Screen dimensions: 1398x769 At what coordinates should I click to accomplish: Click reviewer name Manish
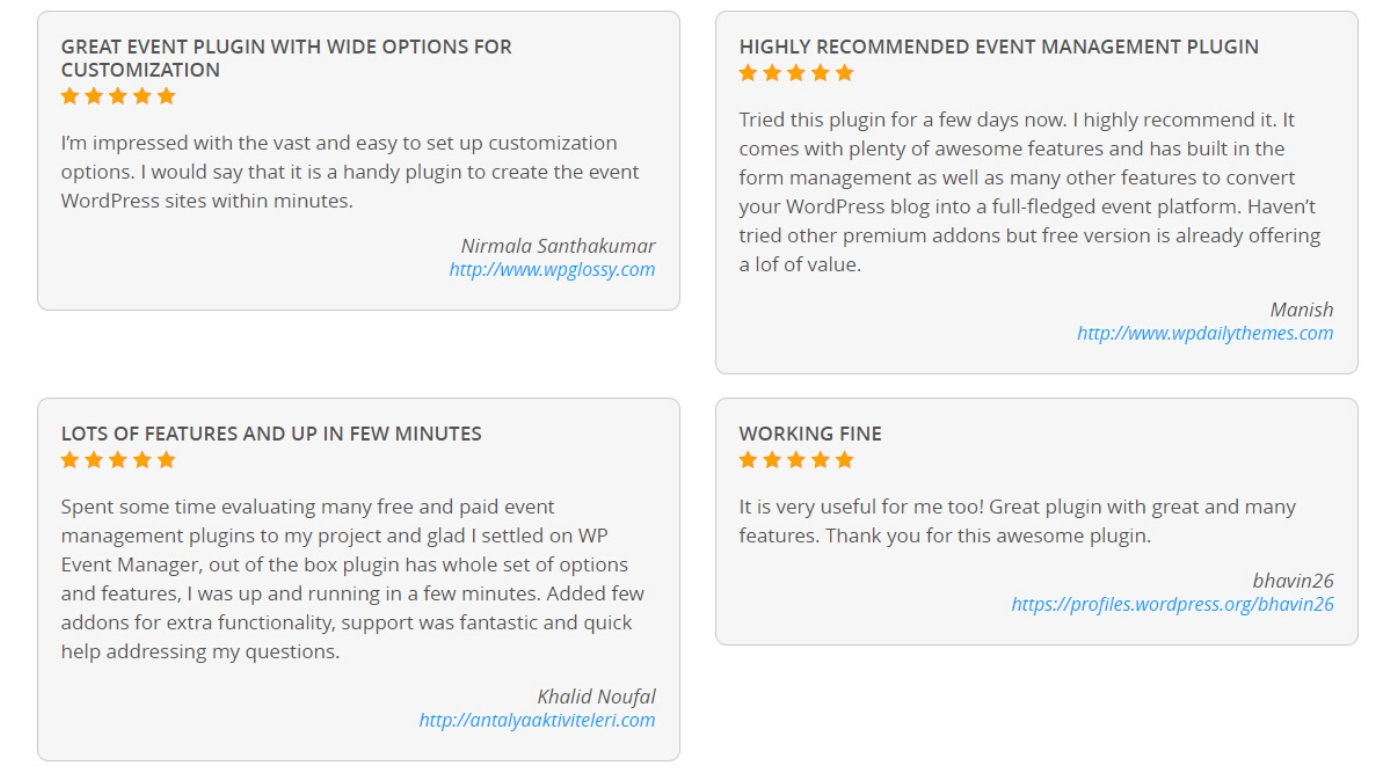pyautogui.click(x=1302, y=310)
